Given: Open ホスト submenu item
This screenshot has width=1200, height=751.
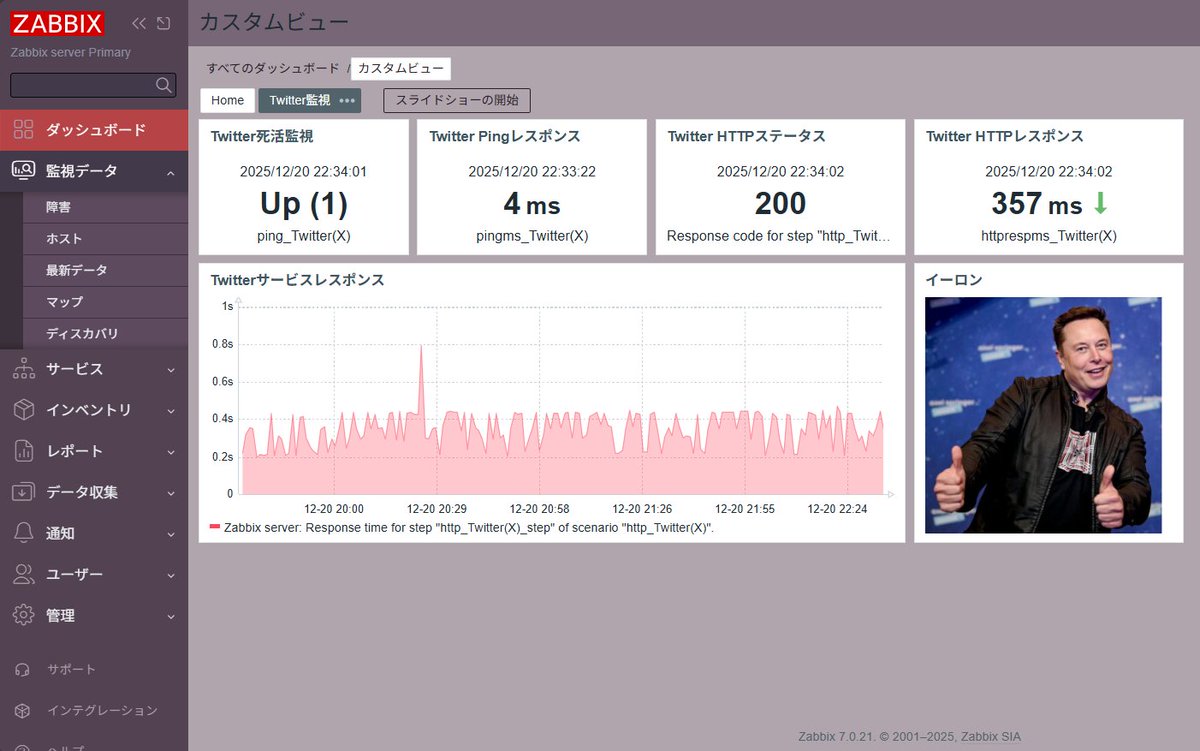Looking at the screenshot, I should [105, 239].
